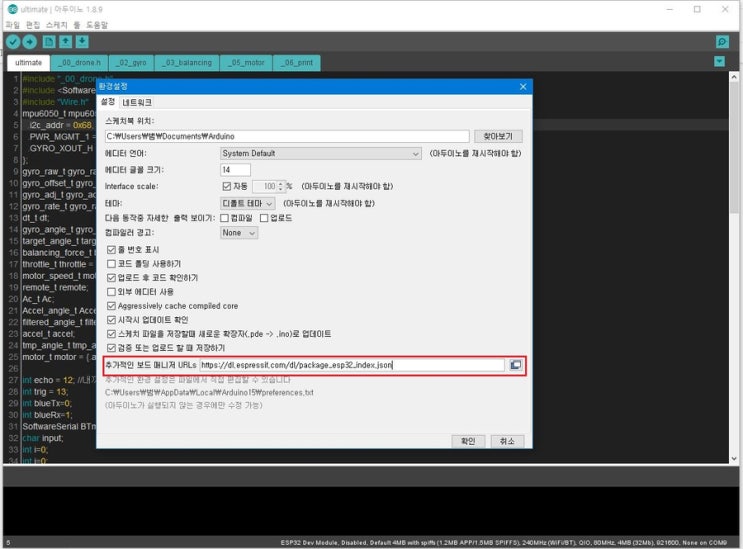Screen dimensions: 743x549
Task: Open the 편집 menu
Action: [33, 25]
